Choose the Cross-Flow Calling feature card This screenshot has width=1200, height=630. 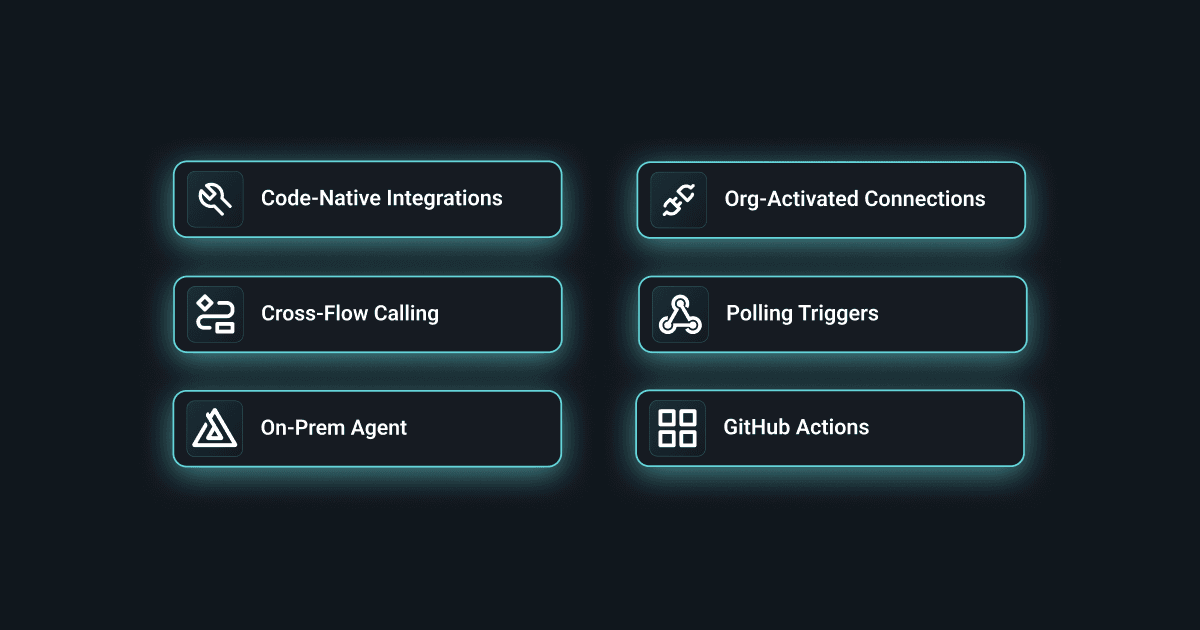pos(368,314)
